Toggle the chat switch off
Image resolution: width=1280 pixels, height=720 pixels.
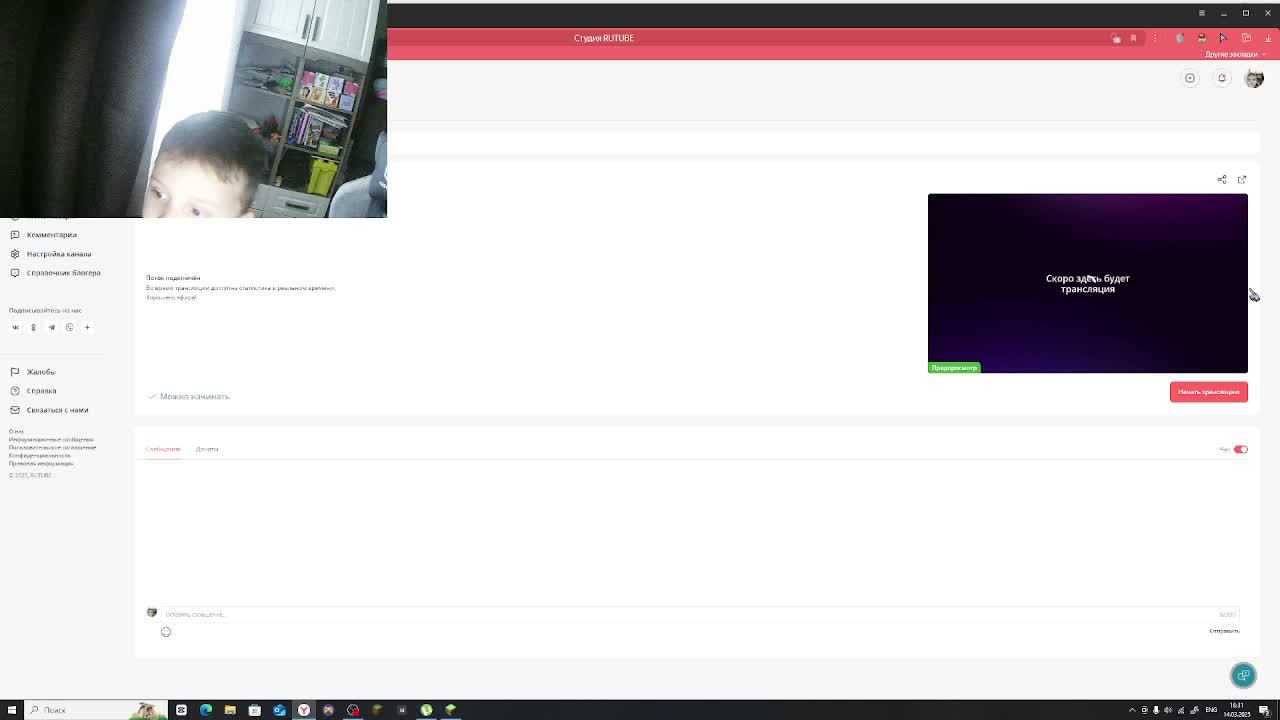pos(1240,450)
